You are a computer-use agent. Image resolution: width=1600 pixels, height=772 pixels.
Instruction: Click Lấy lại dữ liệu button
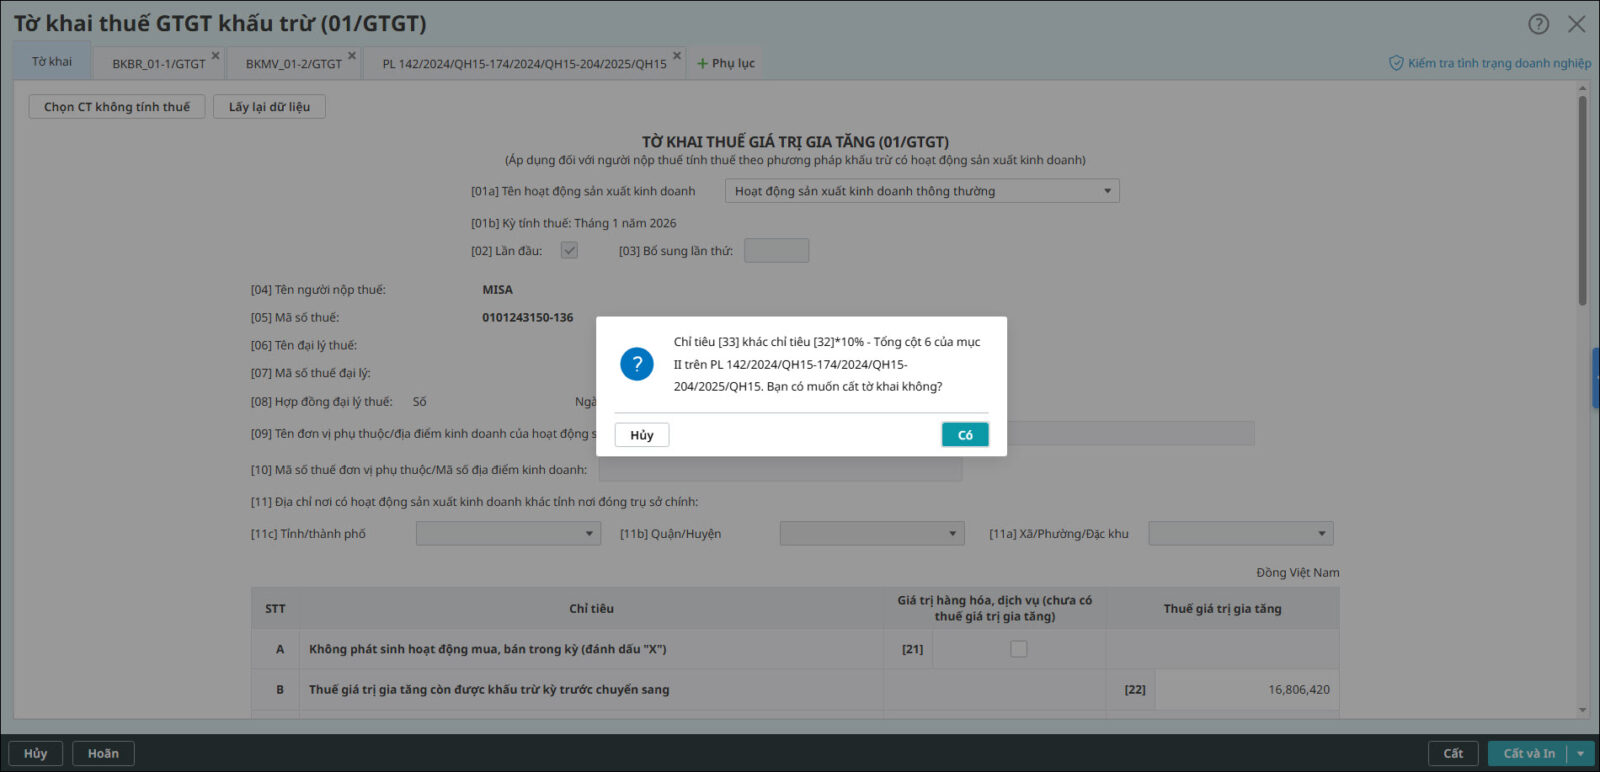coord(269,107)
